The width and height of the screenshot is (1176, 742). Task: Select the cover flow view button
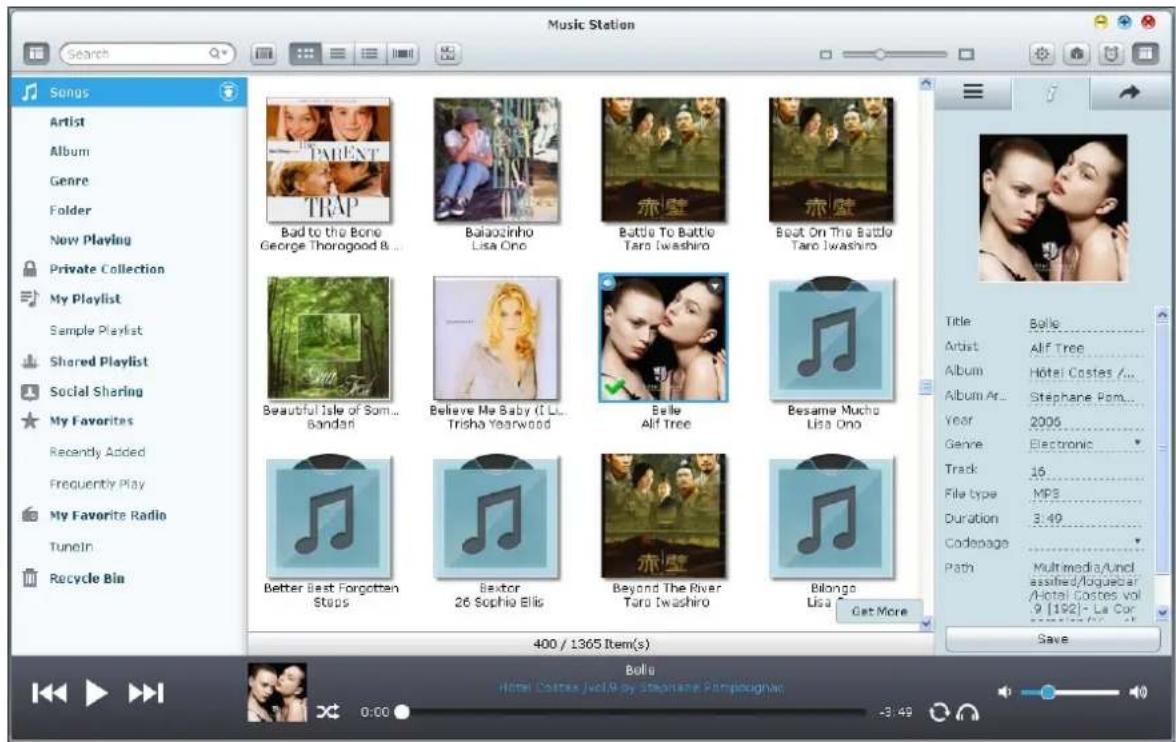point(403,53)
